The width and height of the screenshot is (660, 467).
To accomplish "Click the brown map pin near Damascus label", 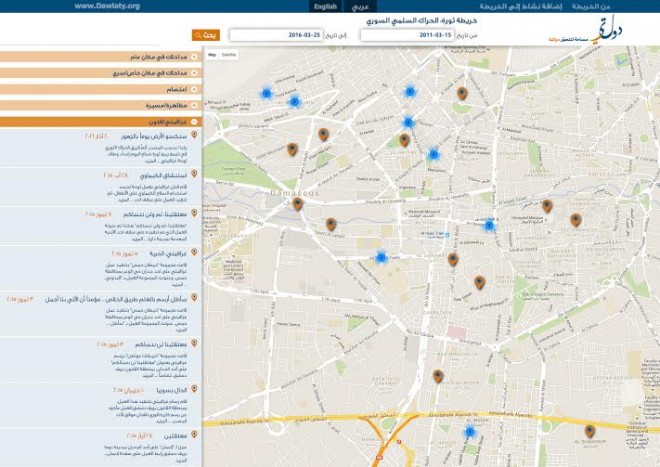I will (297, 204).
